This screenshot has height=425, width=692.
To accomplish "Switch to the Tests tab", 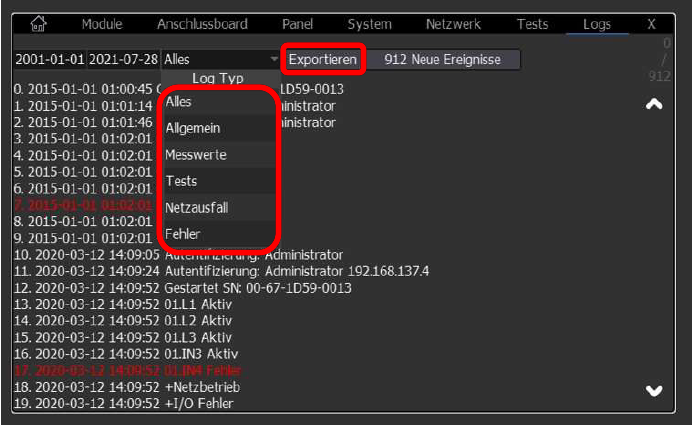I will 532,23.
